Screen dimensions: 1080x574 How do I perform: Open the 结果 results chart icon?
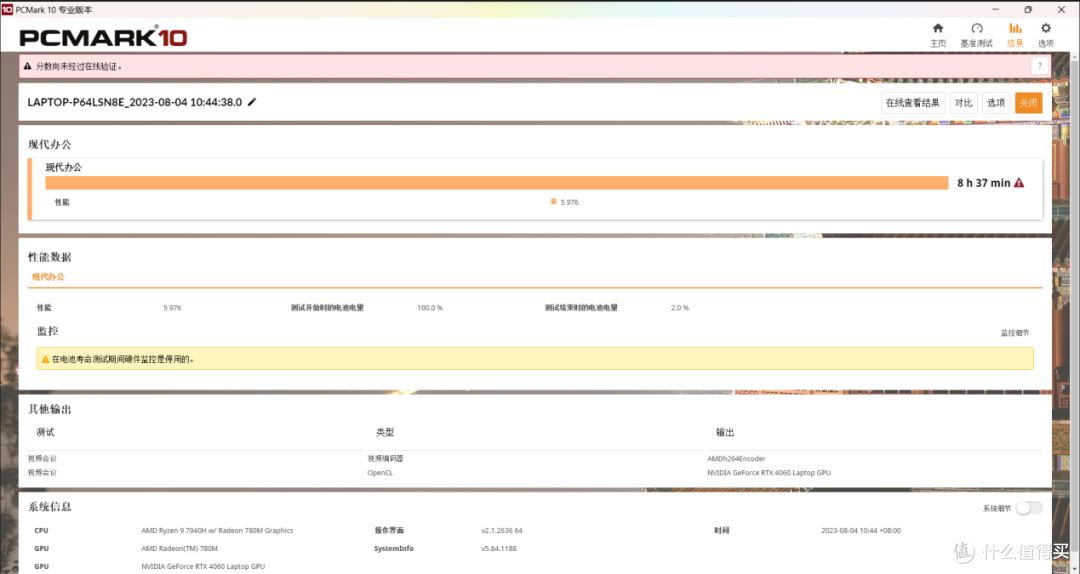pyautogui.click(x=1015, y=29)
